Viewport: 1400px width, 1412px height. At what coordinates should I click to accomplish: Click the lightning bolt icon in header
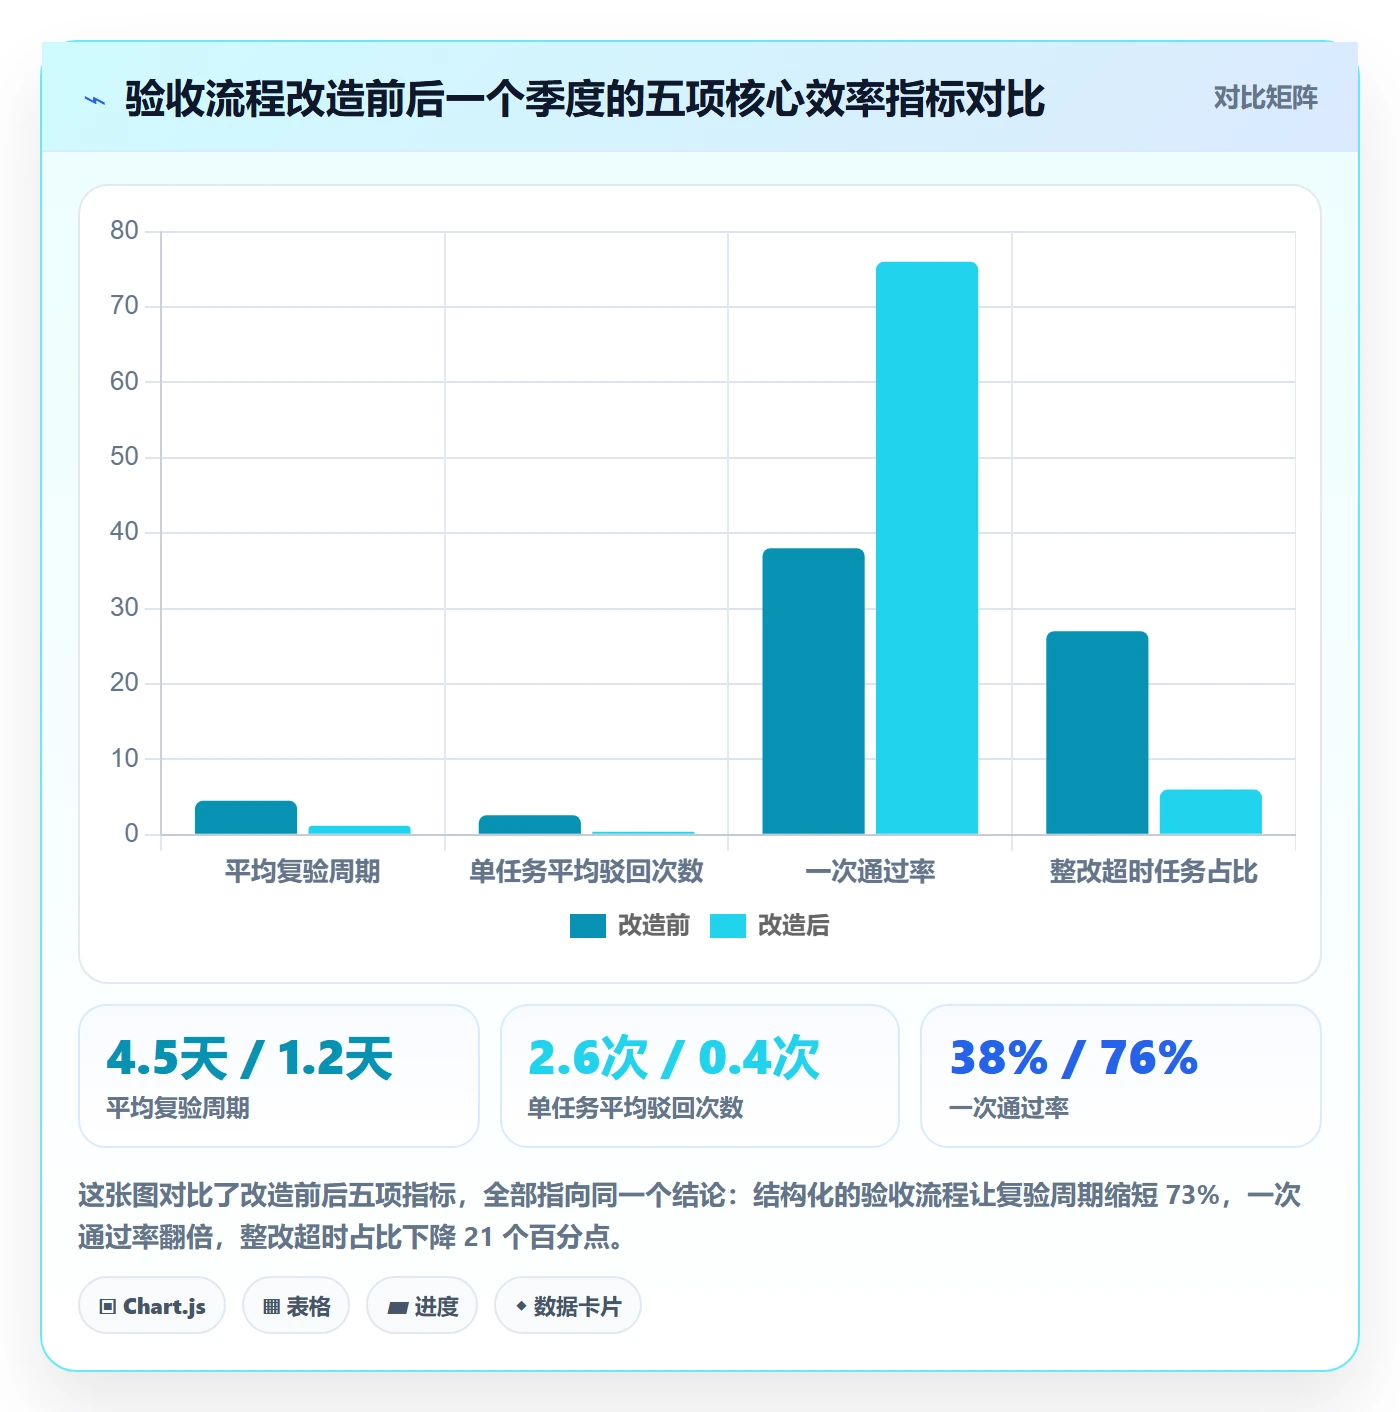coord(95,100)
